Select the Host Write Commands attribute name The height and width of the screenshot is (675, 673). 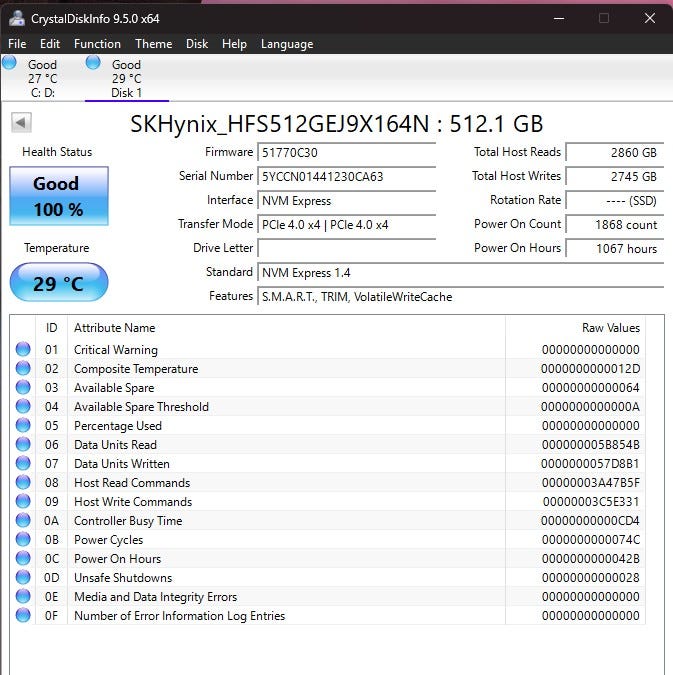133,502
